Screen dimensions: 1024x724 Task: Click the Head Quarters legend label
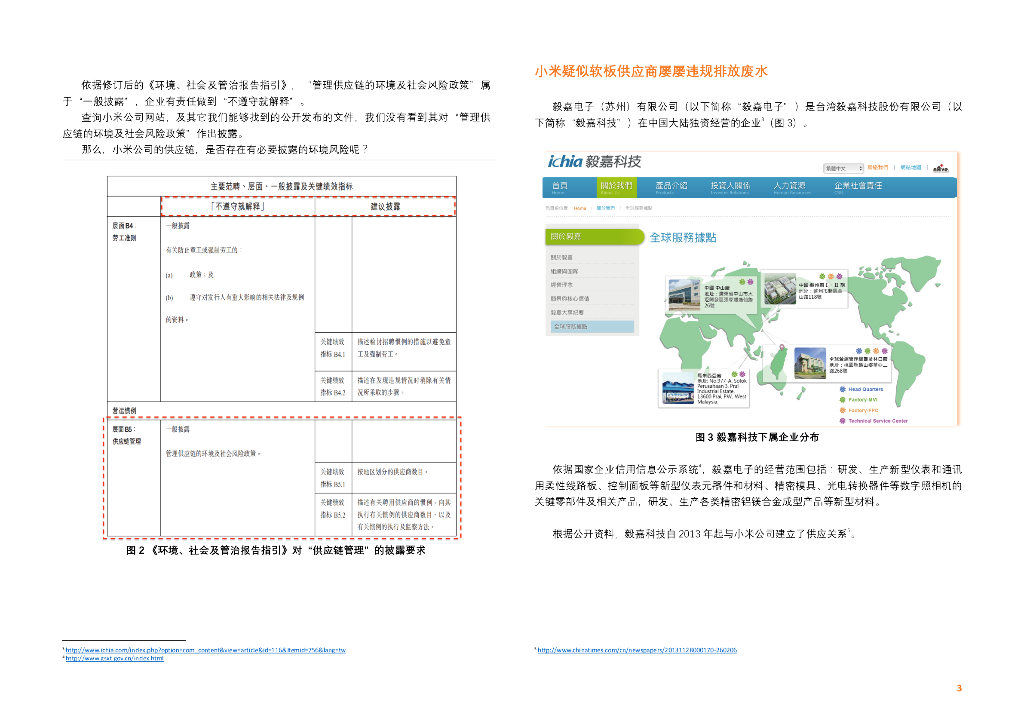[x=865, y=389]
